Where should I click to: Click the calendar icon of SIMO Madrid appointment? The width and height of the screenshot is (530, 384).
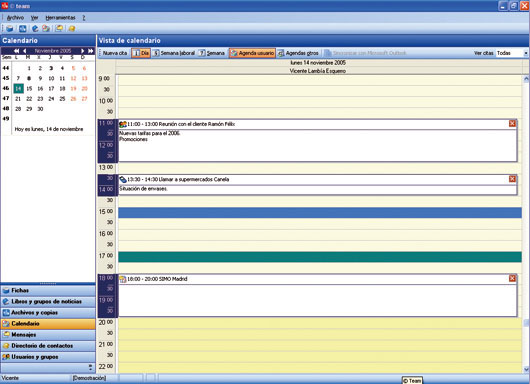click(123, 279)
